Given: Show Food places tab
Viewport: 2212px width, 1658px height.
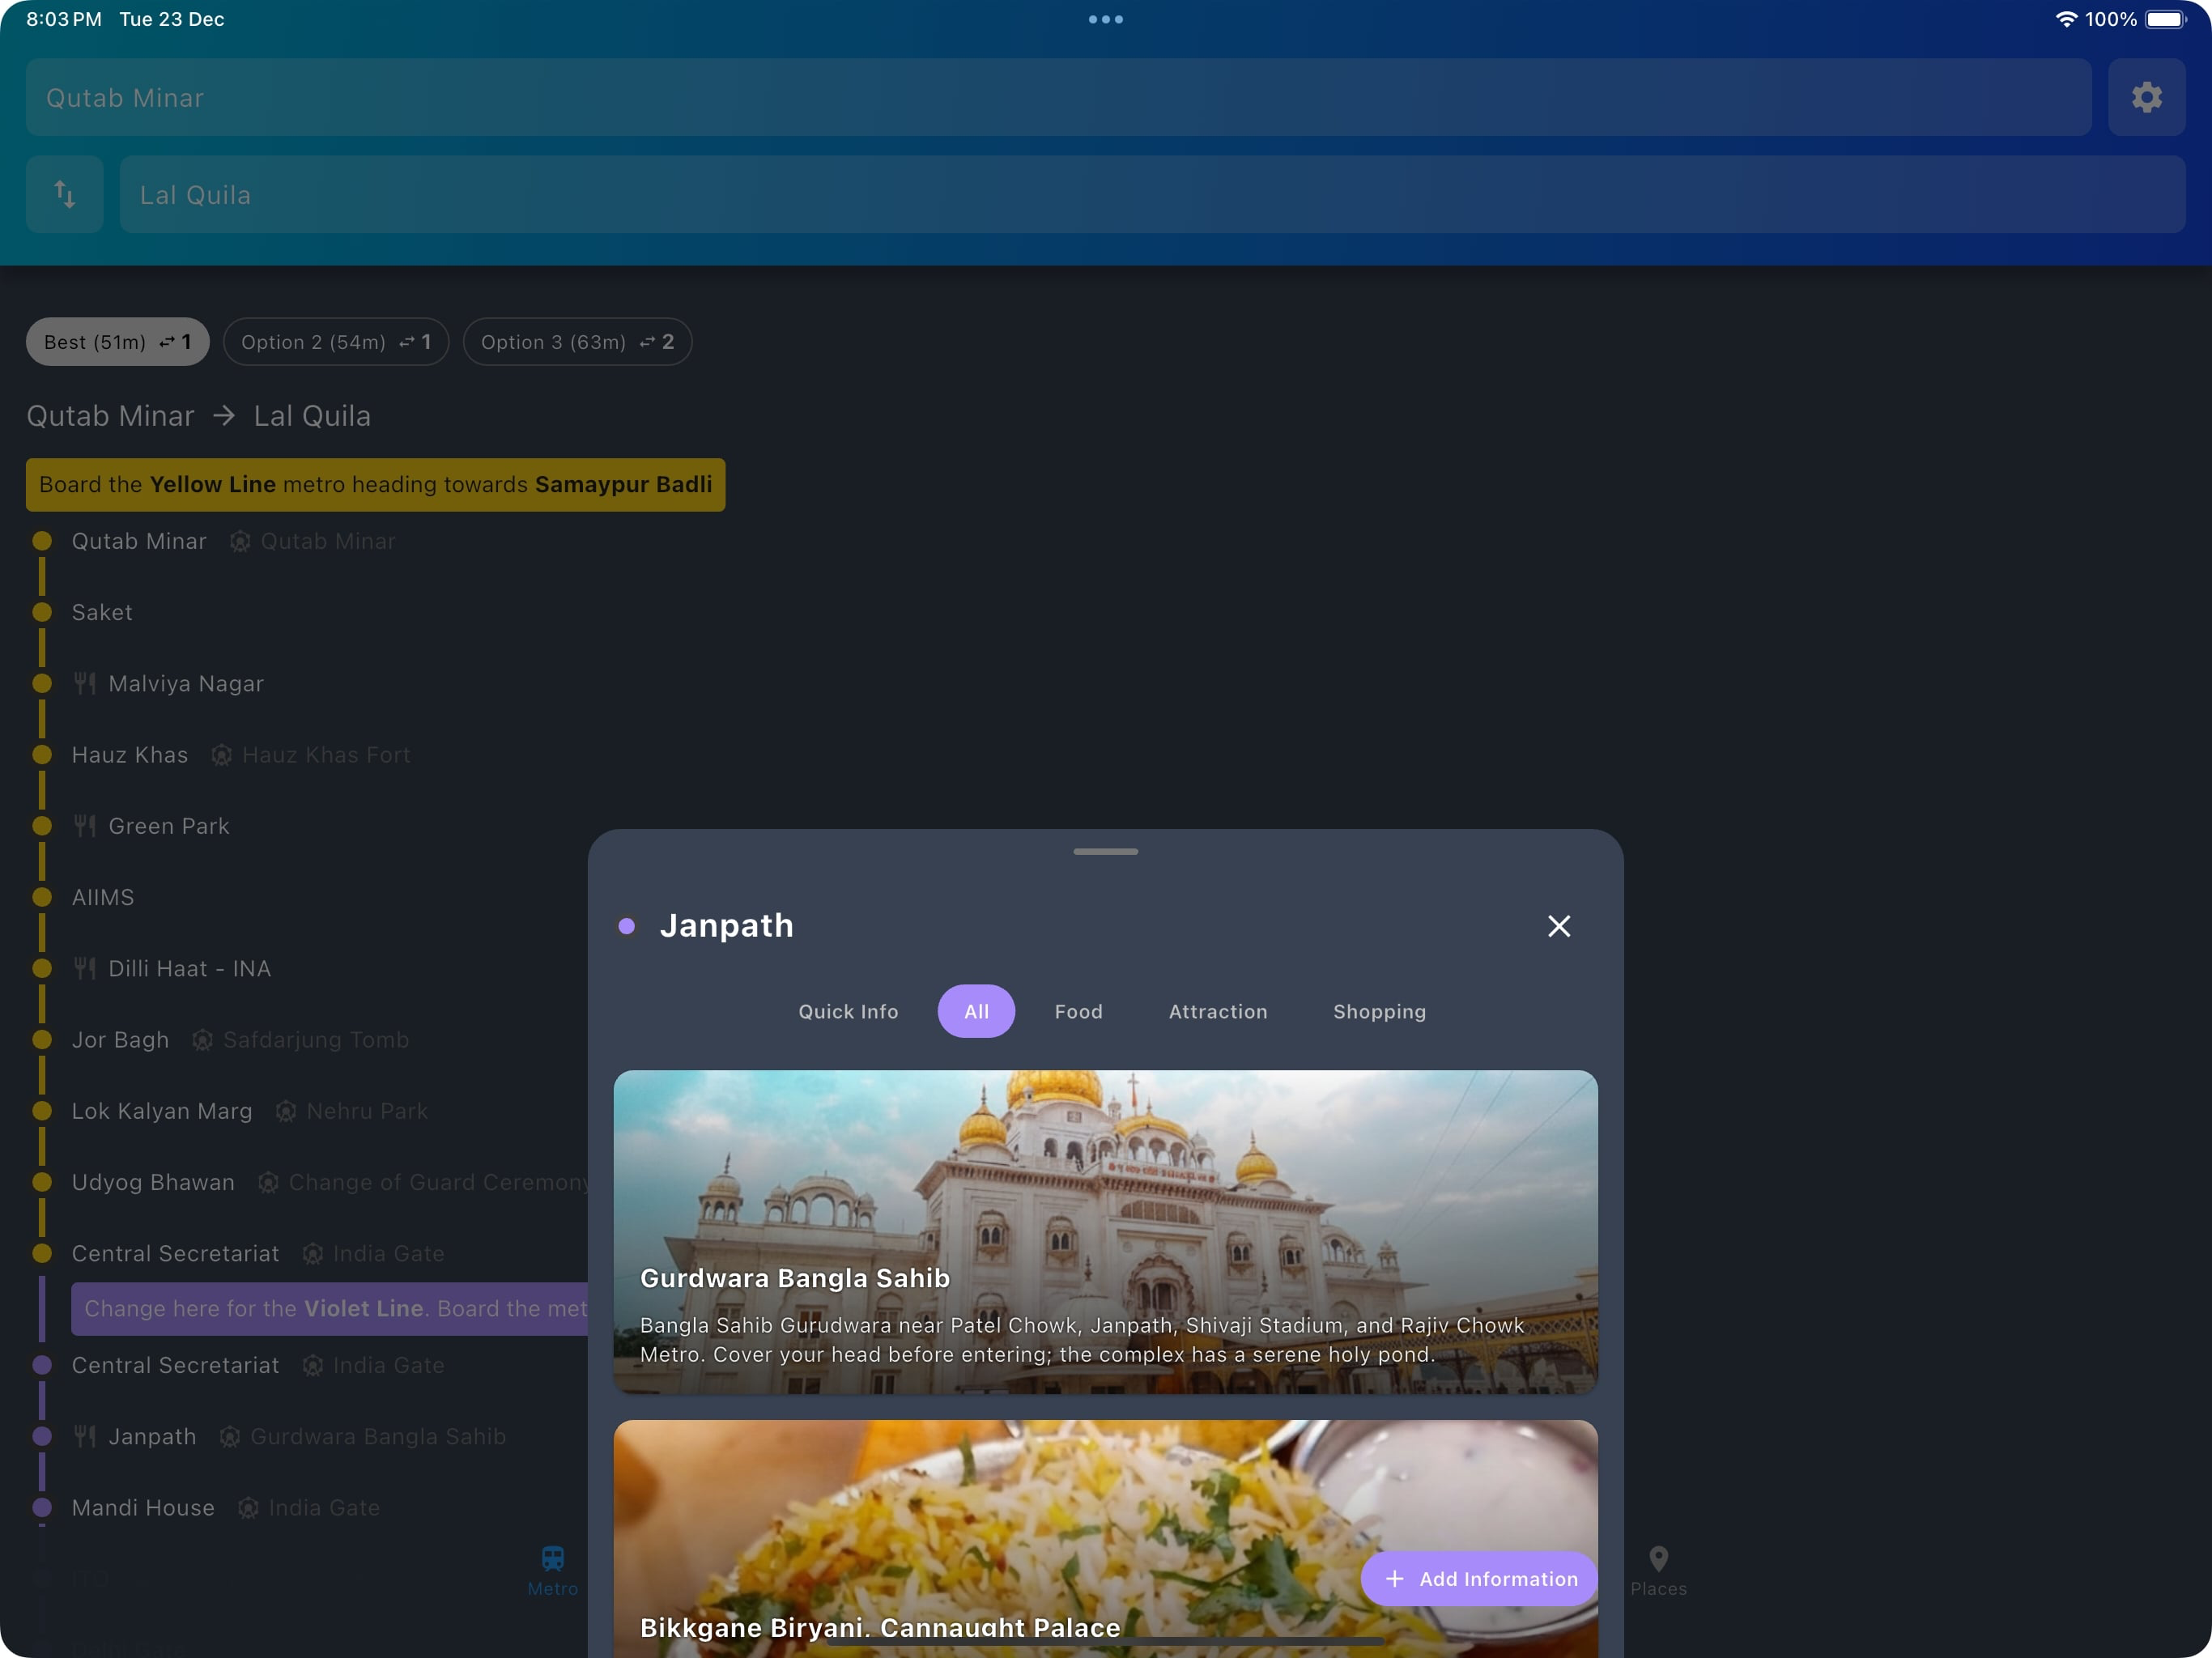Looking at the screenshot, I should click(x=1078, y=1011).
